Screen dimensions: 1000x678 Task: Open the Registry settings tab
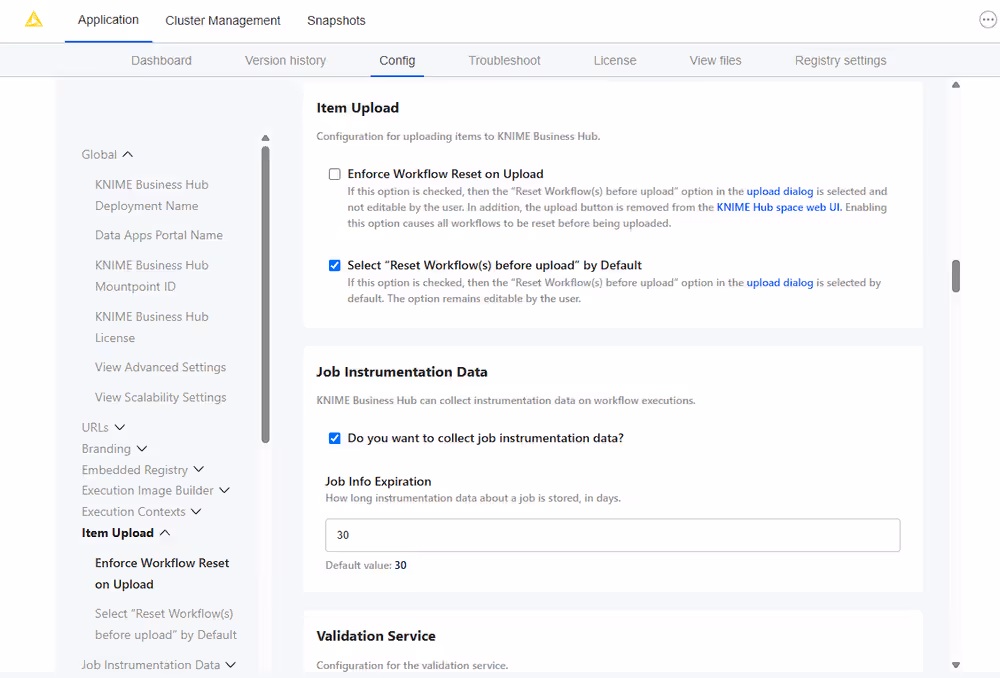(x=840, y=60)
